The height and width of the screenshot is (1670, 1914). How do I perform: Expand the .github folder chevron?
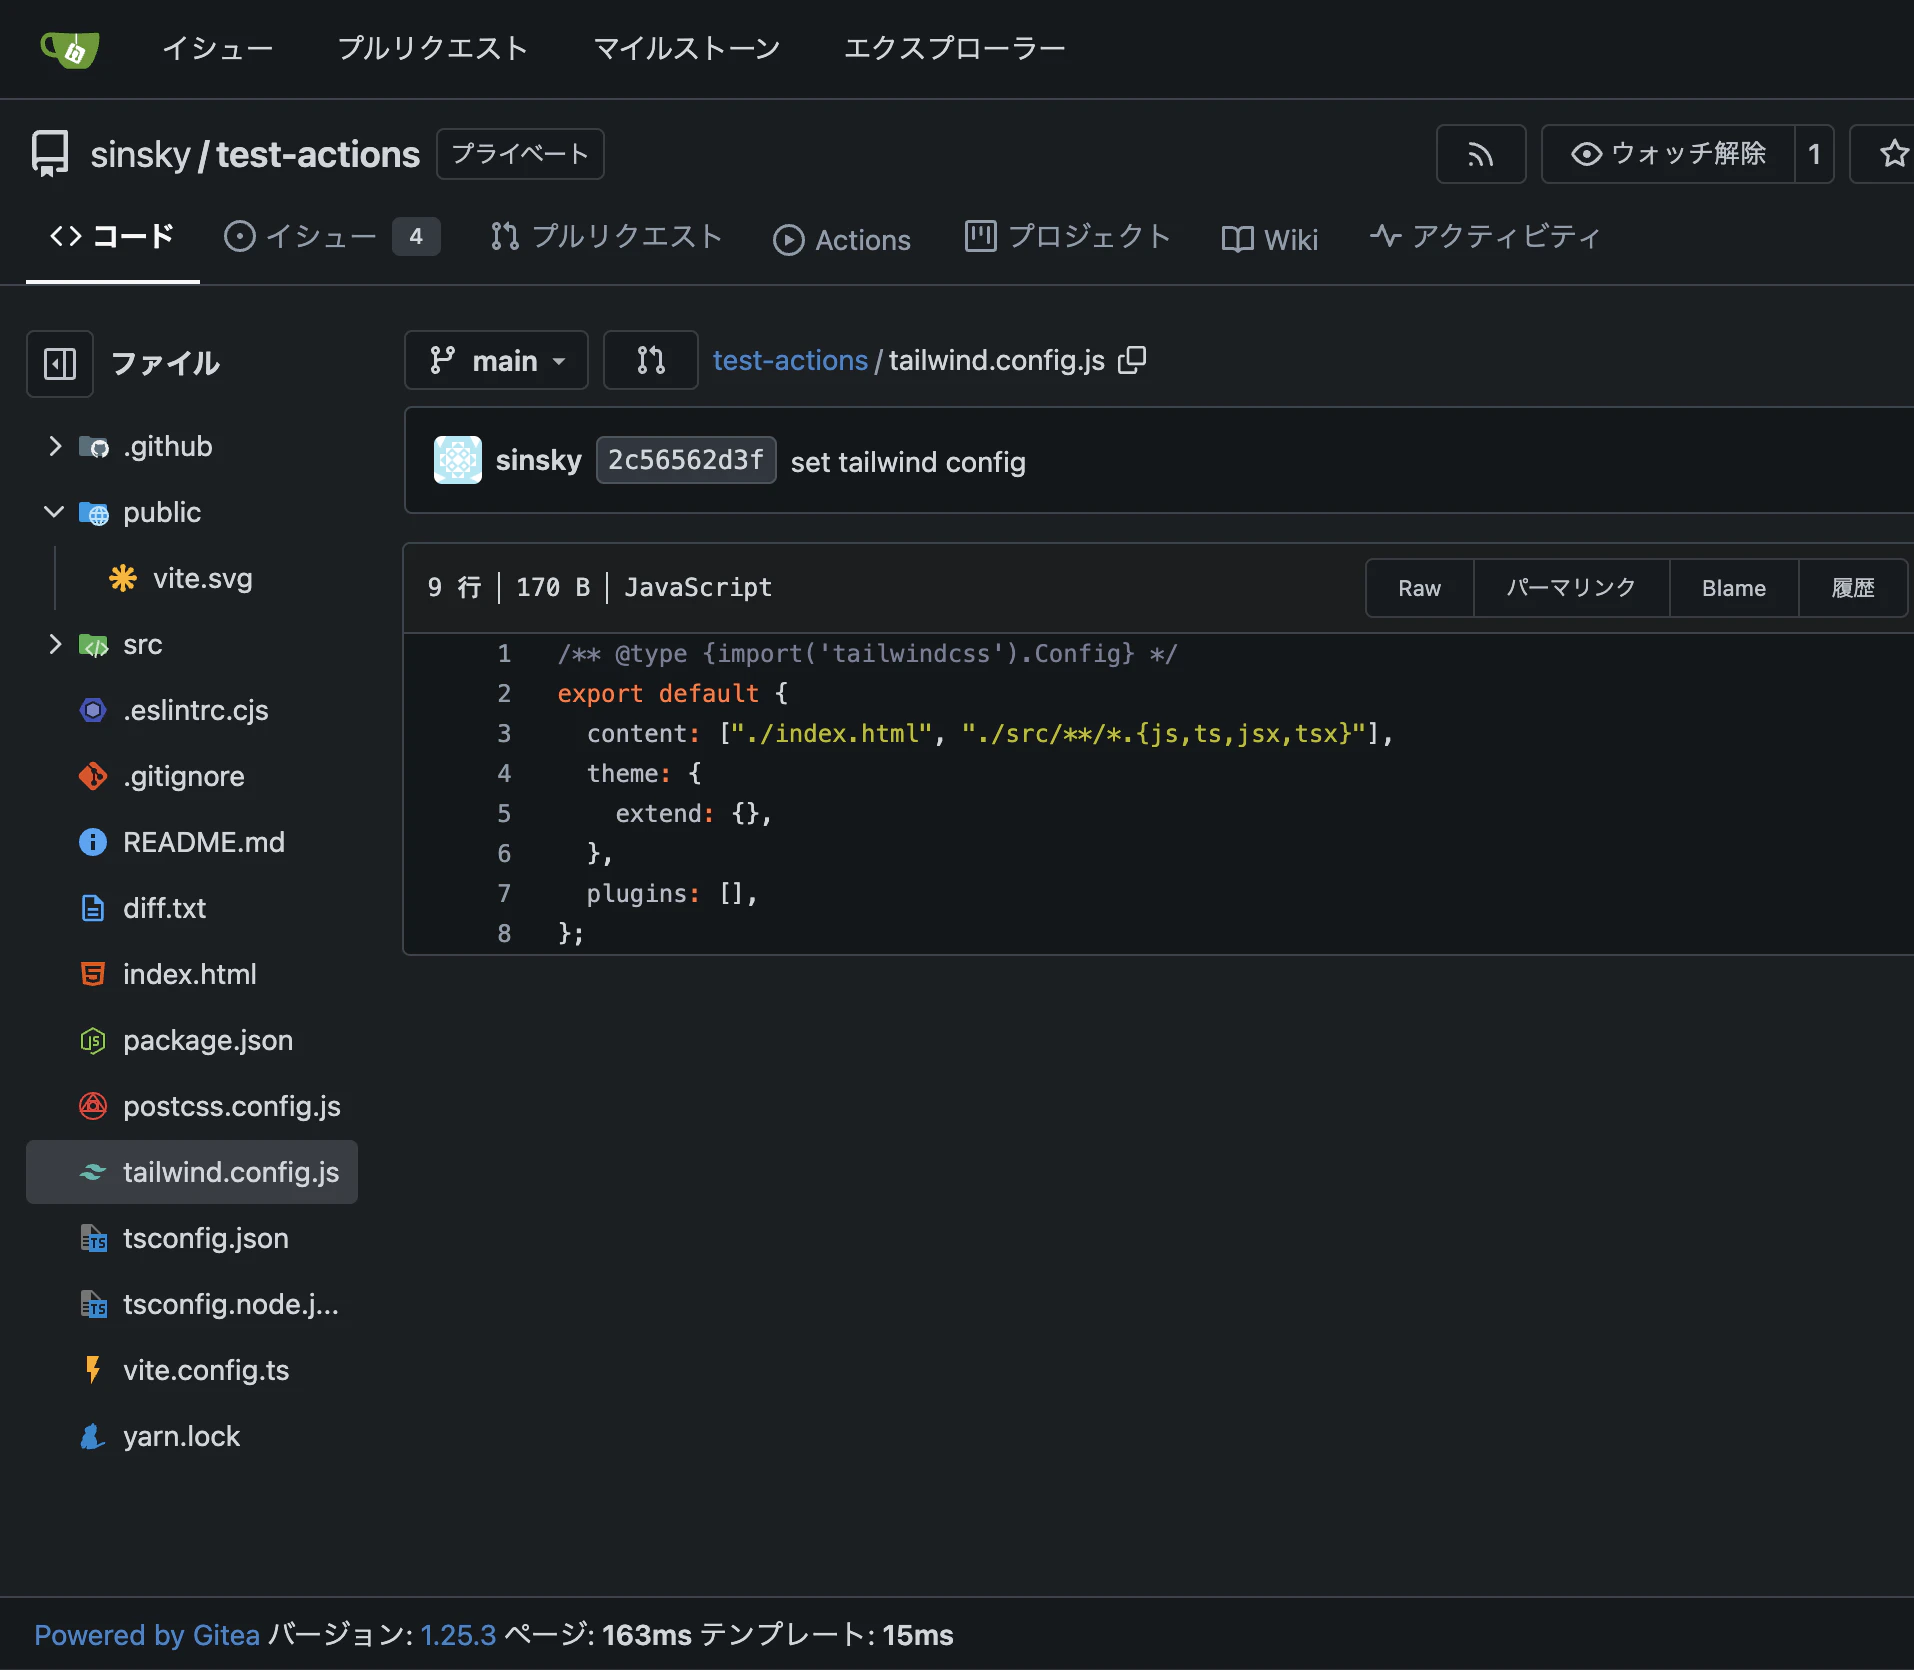pyautogui.click(x=55, y=446)
